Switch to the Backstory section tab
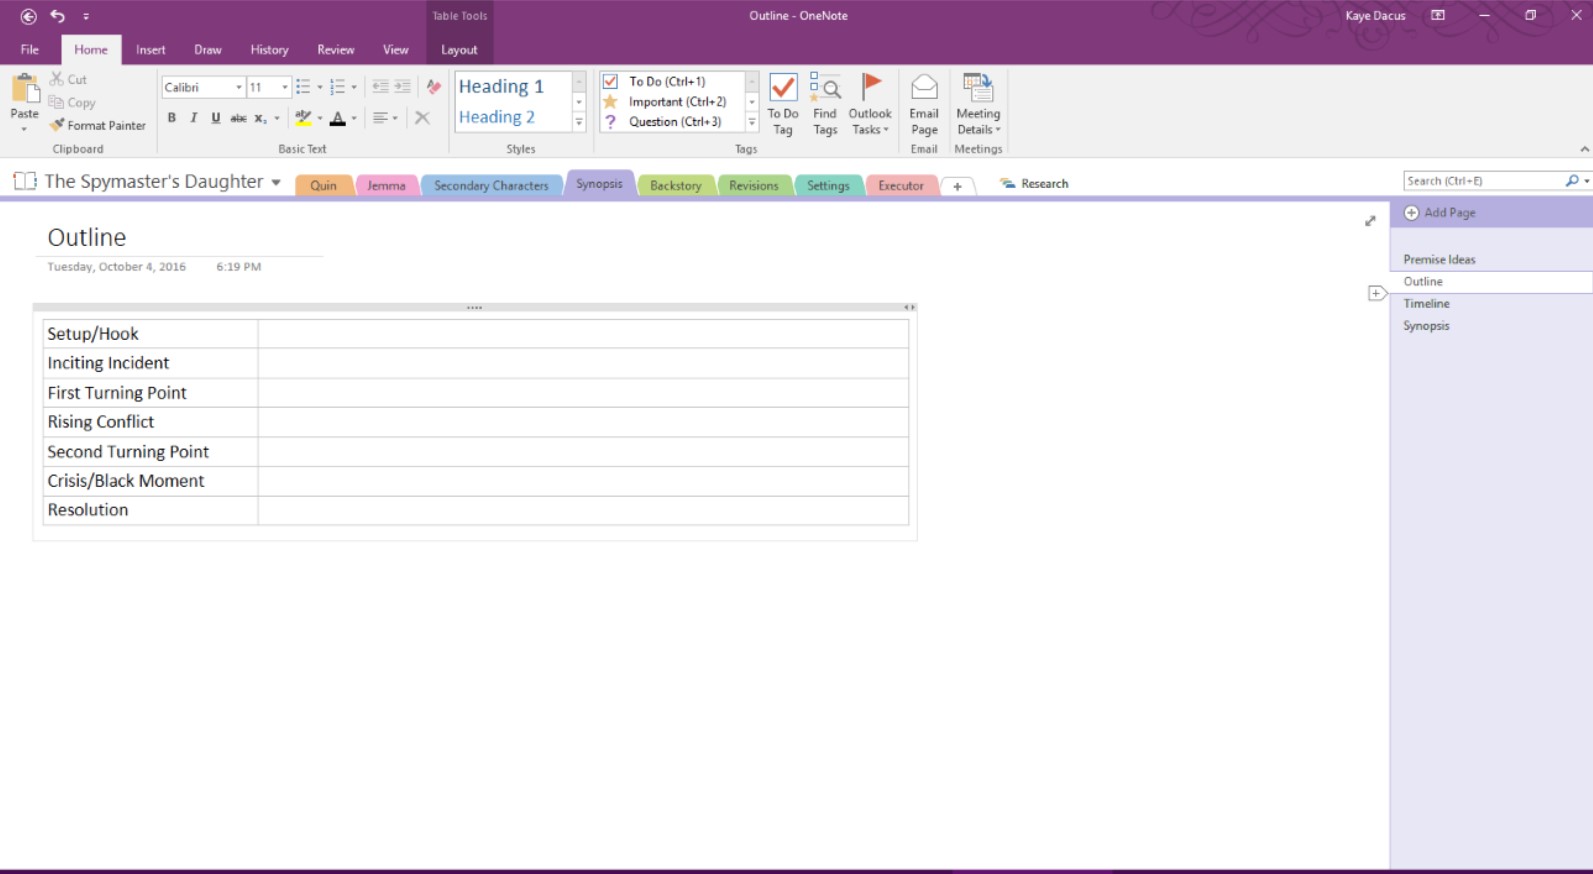The image size is (1593, 874). click(675, 185)
